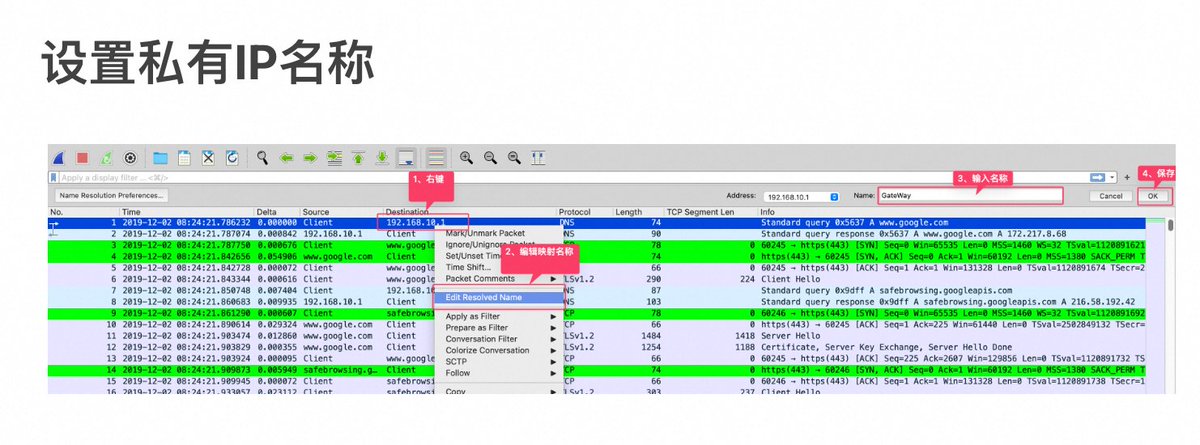1200x445 pixels.
Task: Click the zoom out icon
Action: coord(490,158)
